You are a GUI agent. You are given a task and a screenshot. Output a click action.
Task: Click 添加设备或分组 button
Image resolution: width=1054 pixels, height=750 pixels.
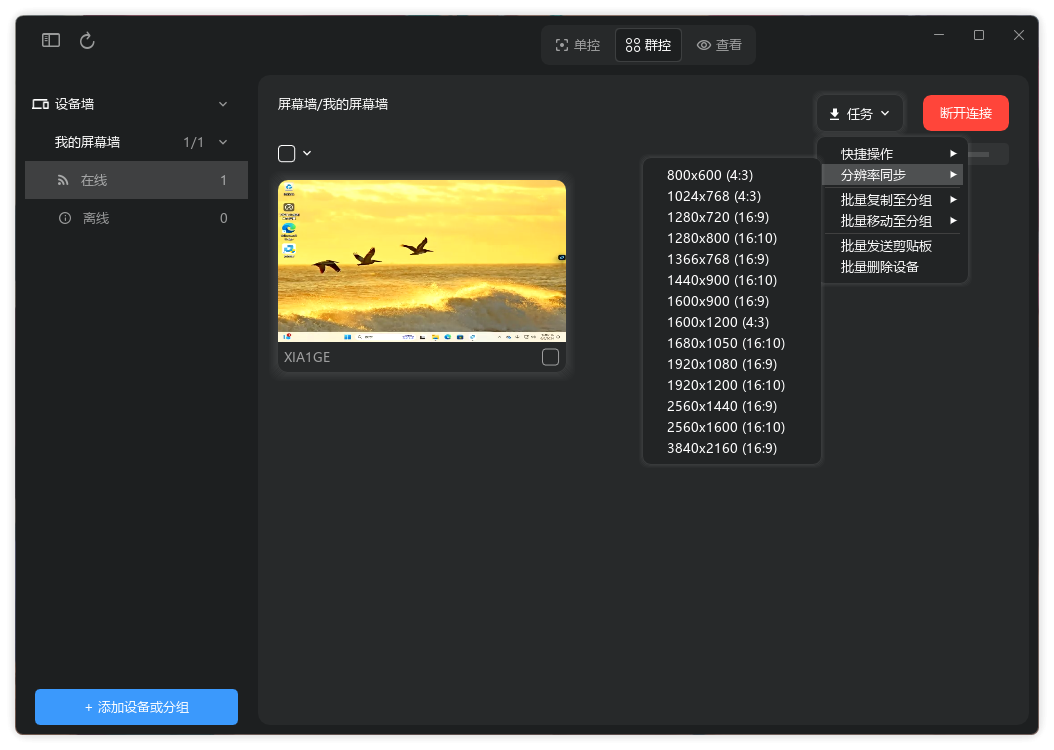[x=136, y=707]
